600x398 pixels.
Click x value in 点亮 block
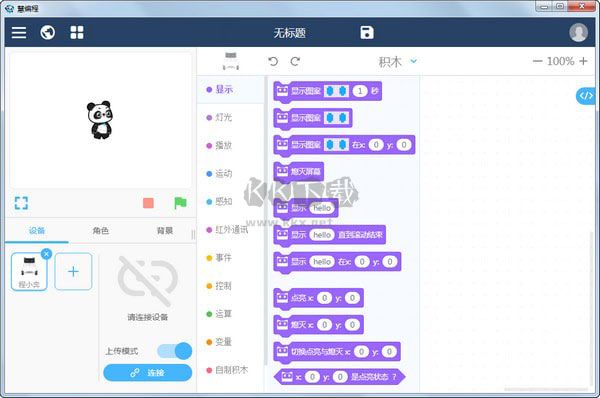click(x=324, y=298)
